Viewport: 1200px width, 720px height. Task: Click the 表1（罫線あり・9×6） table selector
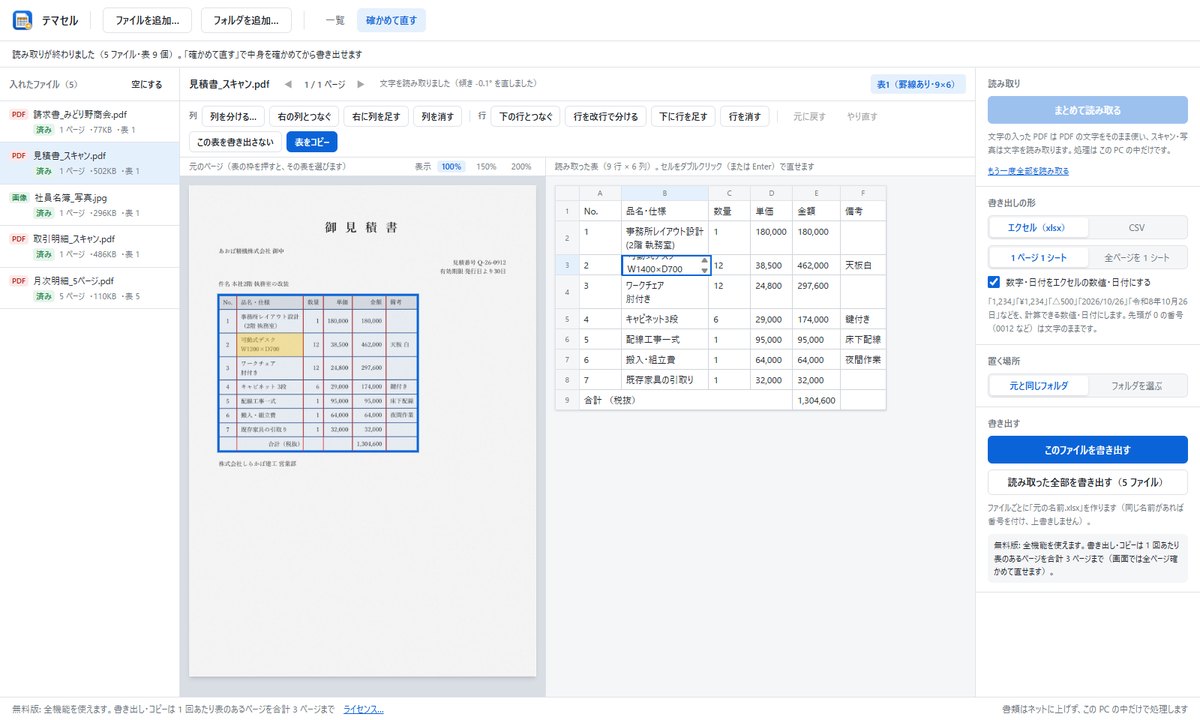point(918,85)
